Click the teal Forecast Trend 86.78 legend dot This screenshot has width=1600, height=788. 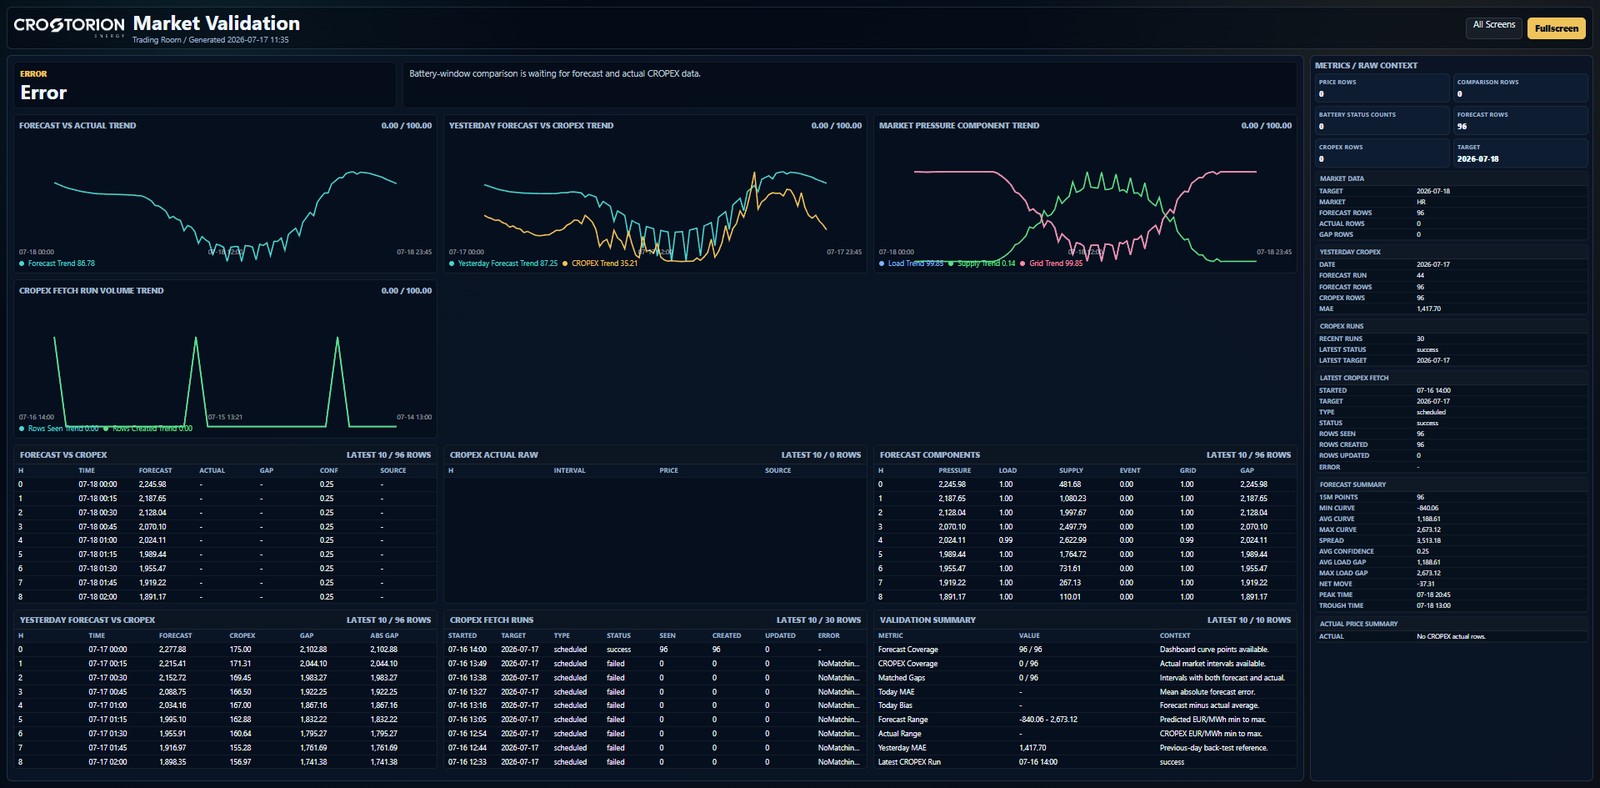[x=22, y=264]
